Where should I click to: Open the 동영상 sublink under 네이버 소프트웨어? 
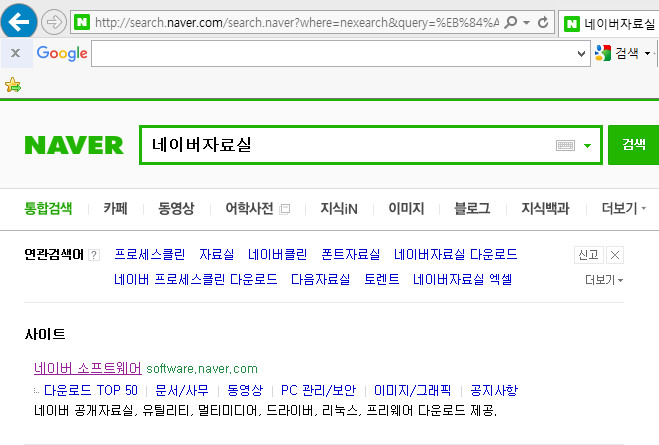point(245,390)
